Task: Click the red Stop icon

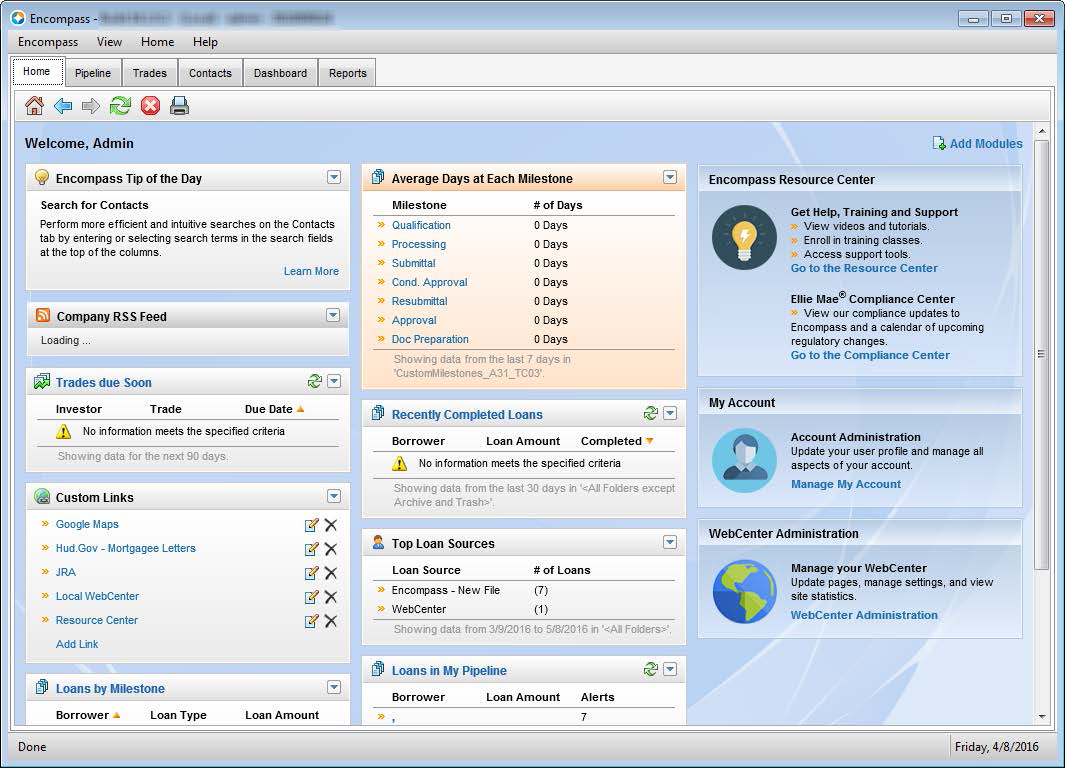Action: (150, 106)
